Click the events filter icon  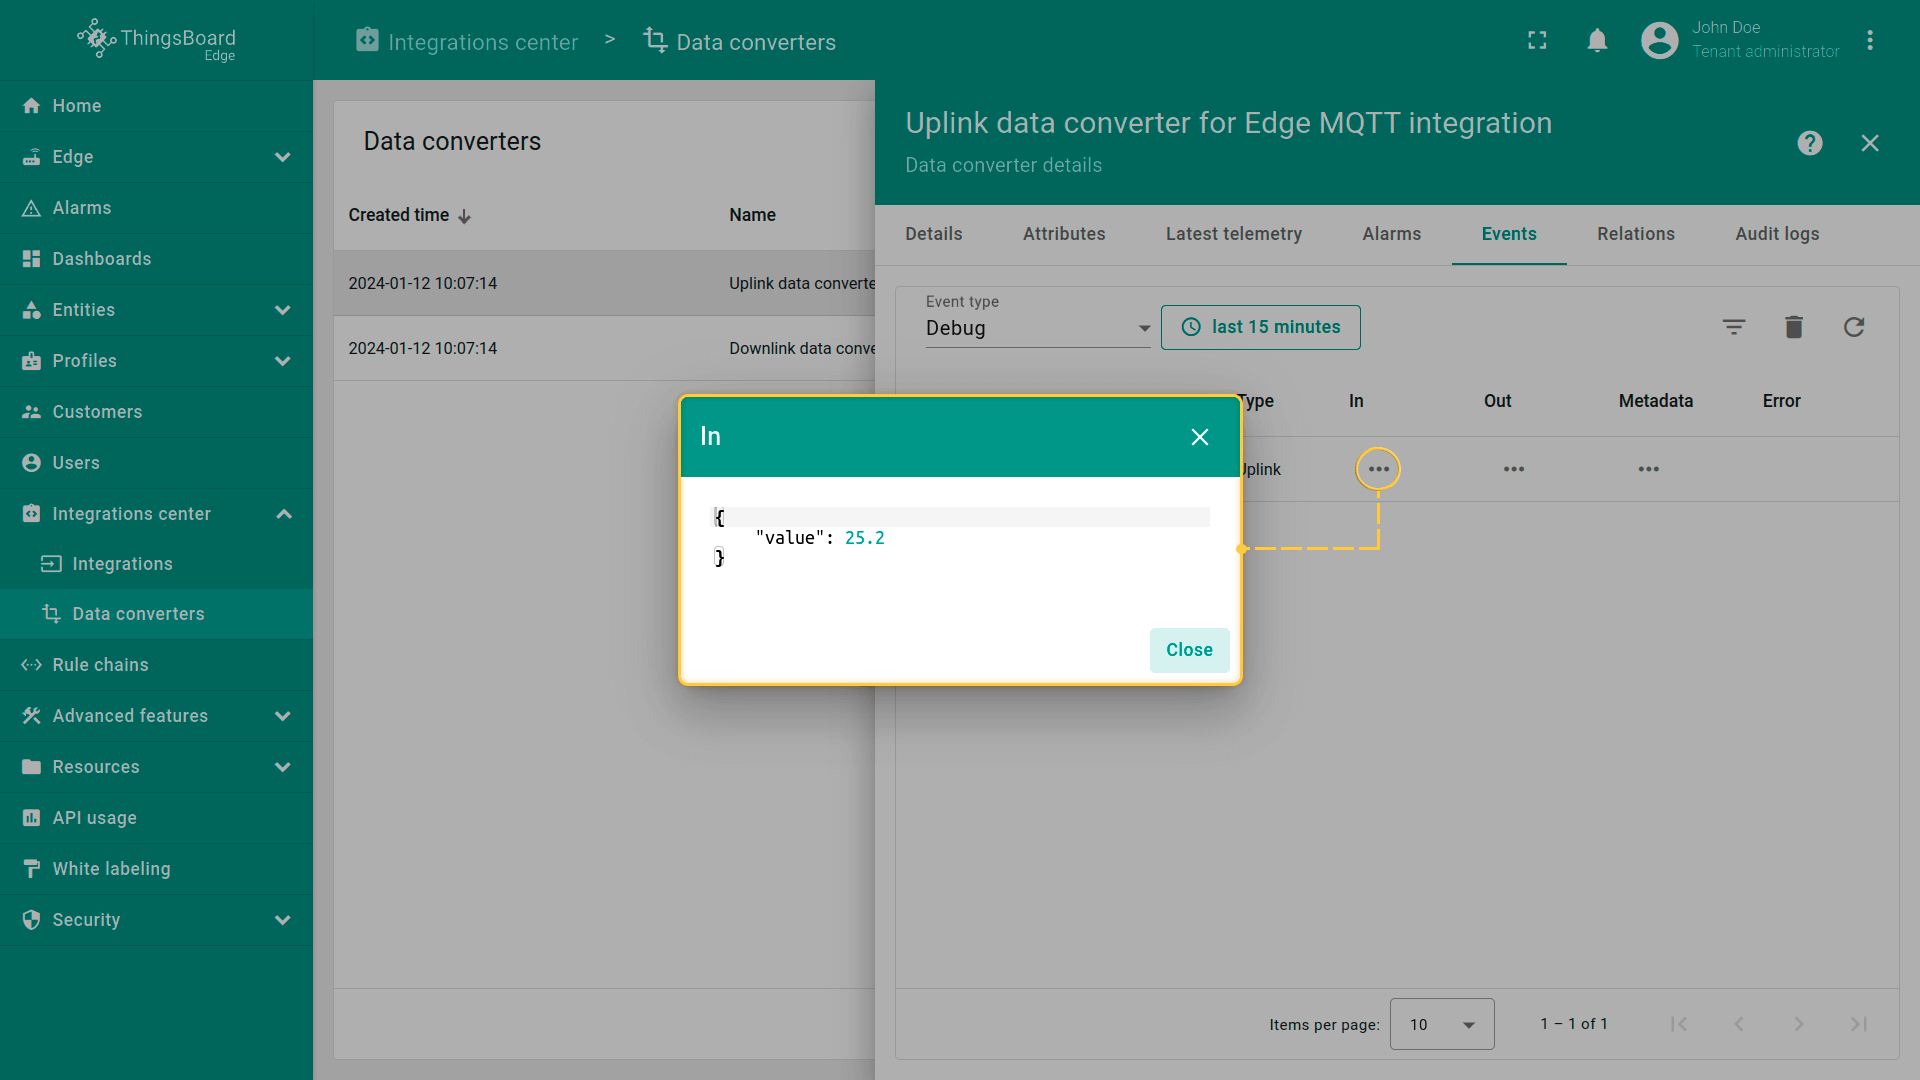click(1733, 327)
